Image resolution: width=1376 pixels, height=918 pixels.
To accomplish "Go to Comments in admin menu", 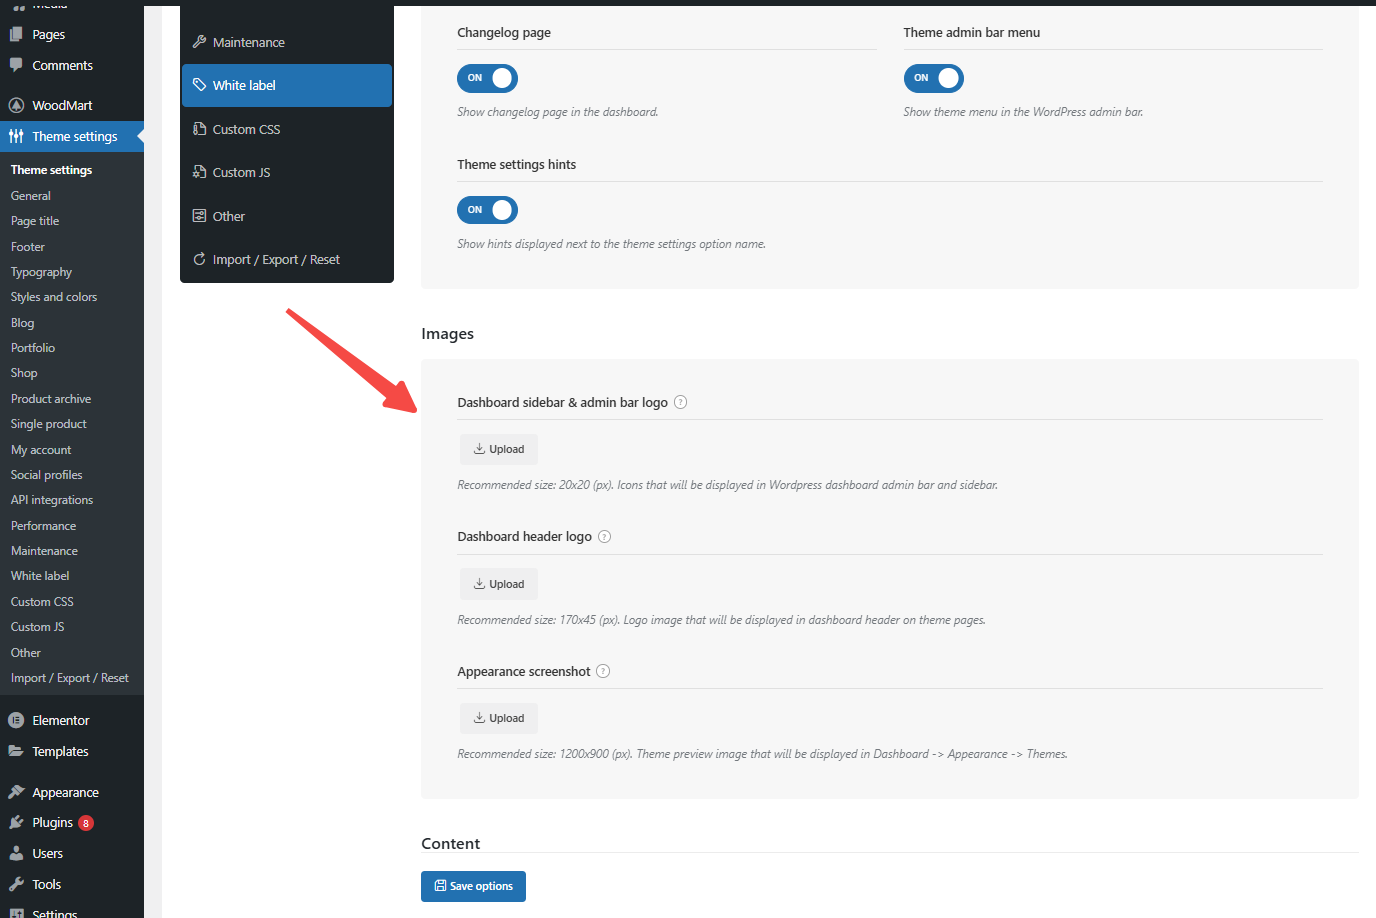I will (x=62, y=65).
